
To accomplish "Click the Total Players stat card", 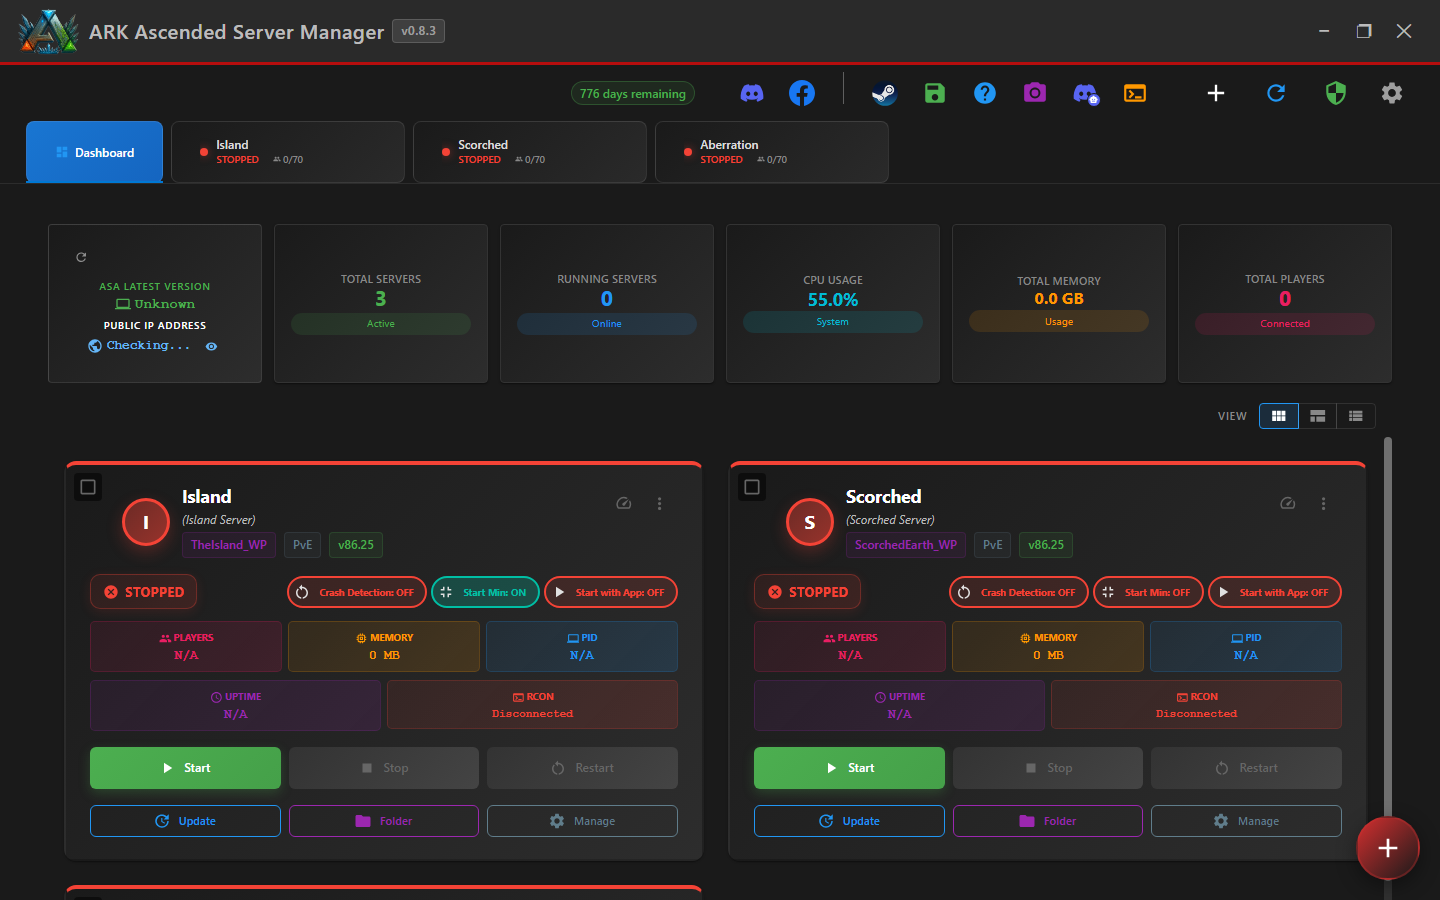I will click(1285, 303).
